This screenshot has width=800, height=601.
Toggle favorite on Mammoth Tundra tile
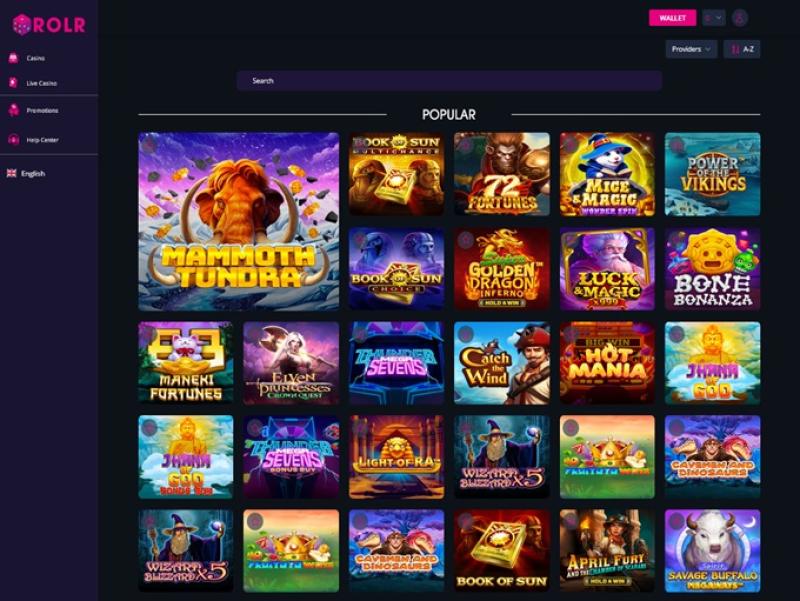point(148,143)
